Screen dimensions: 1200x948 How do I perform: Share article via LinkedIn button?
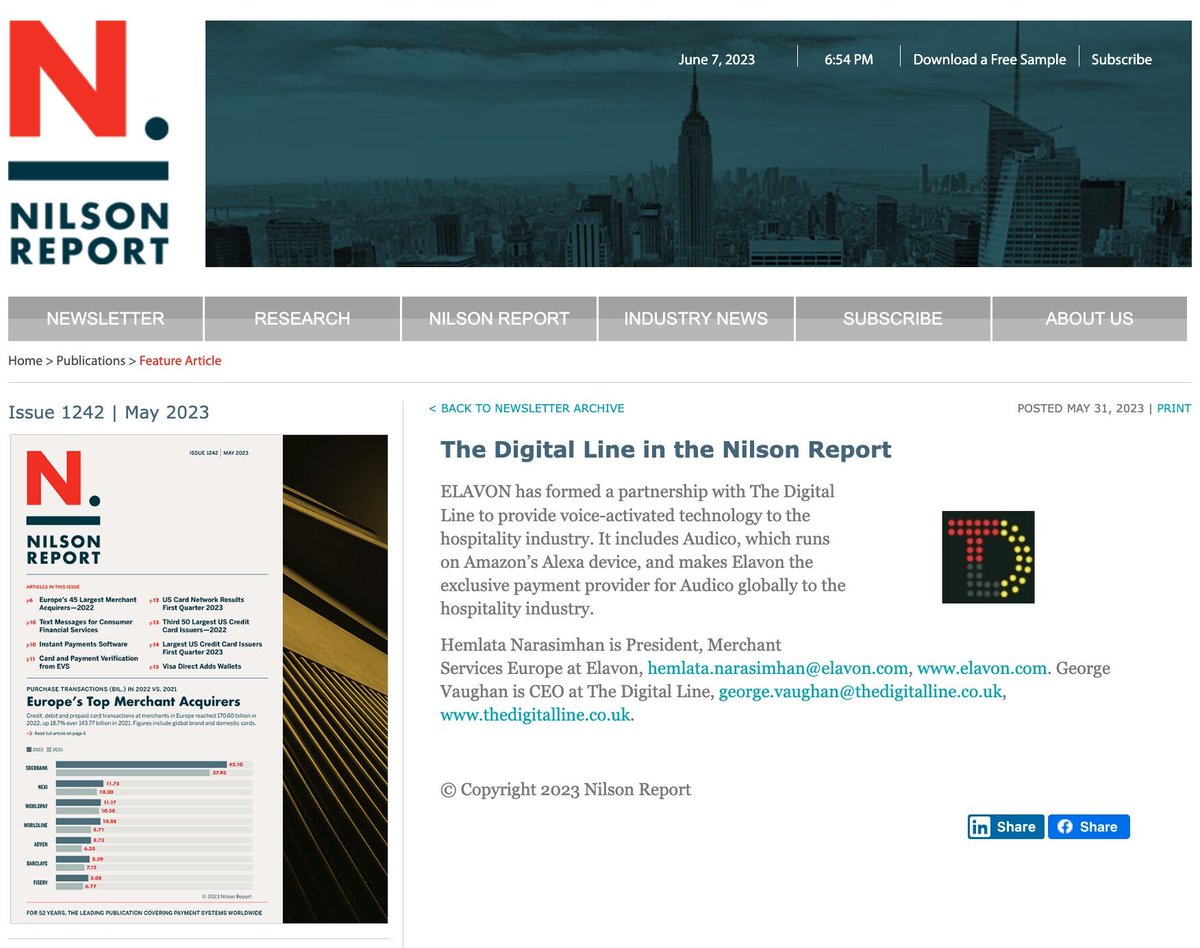click(x=1005, y=826)
